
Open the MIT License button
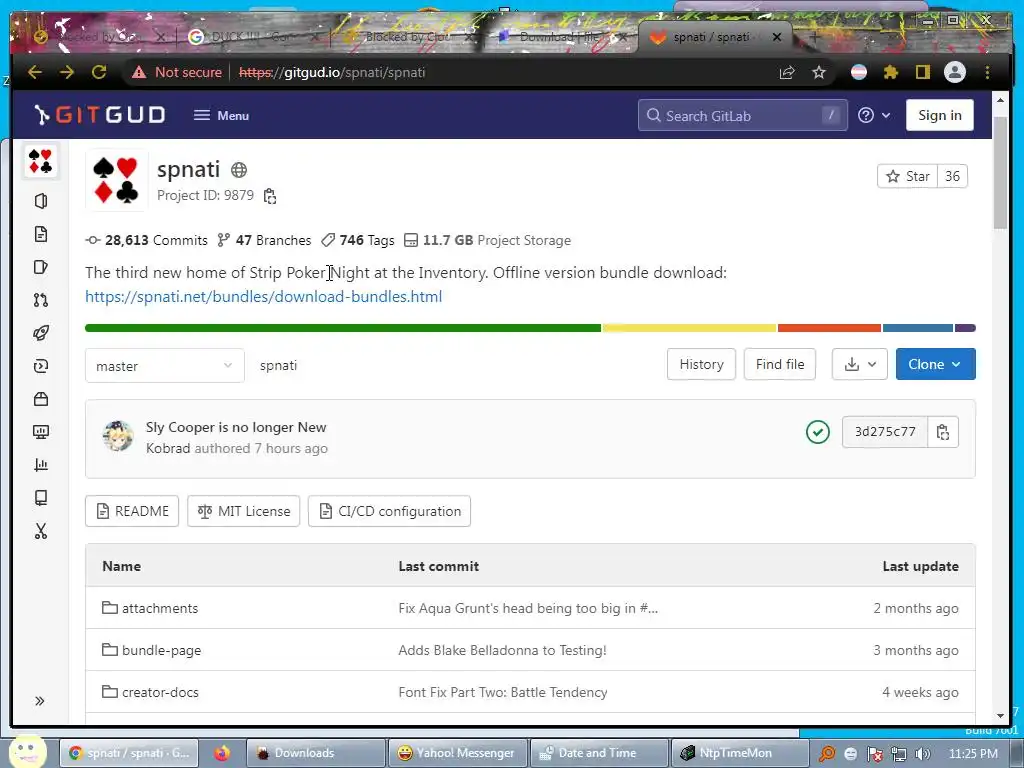coord(244,511)
